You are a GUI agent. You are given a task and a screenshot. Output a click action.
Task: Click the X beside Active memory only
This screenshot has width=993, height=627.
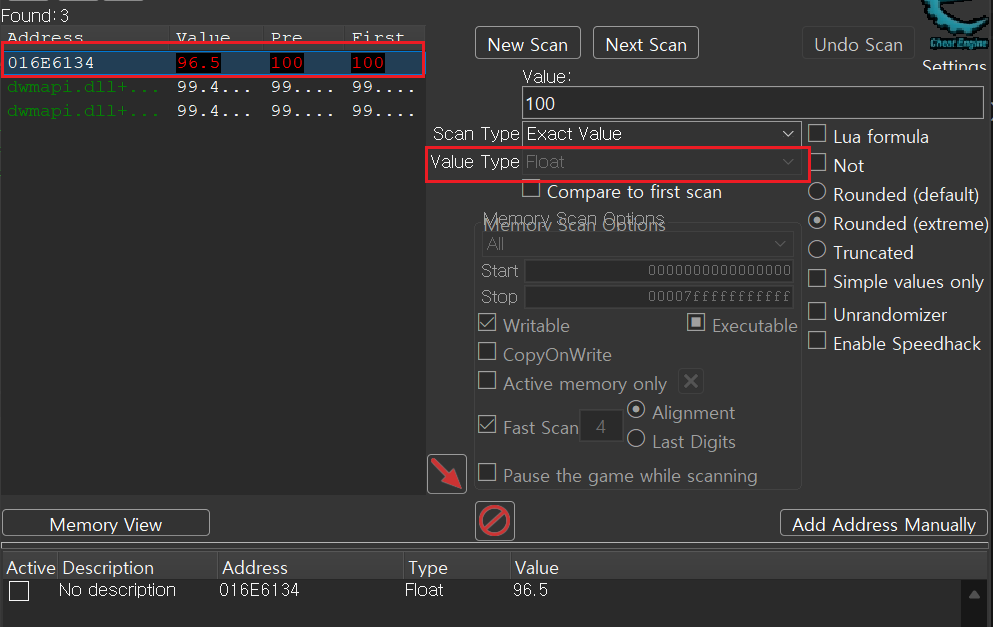click(x=690, y=382)
